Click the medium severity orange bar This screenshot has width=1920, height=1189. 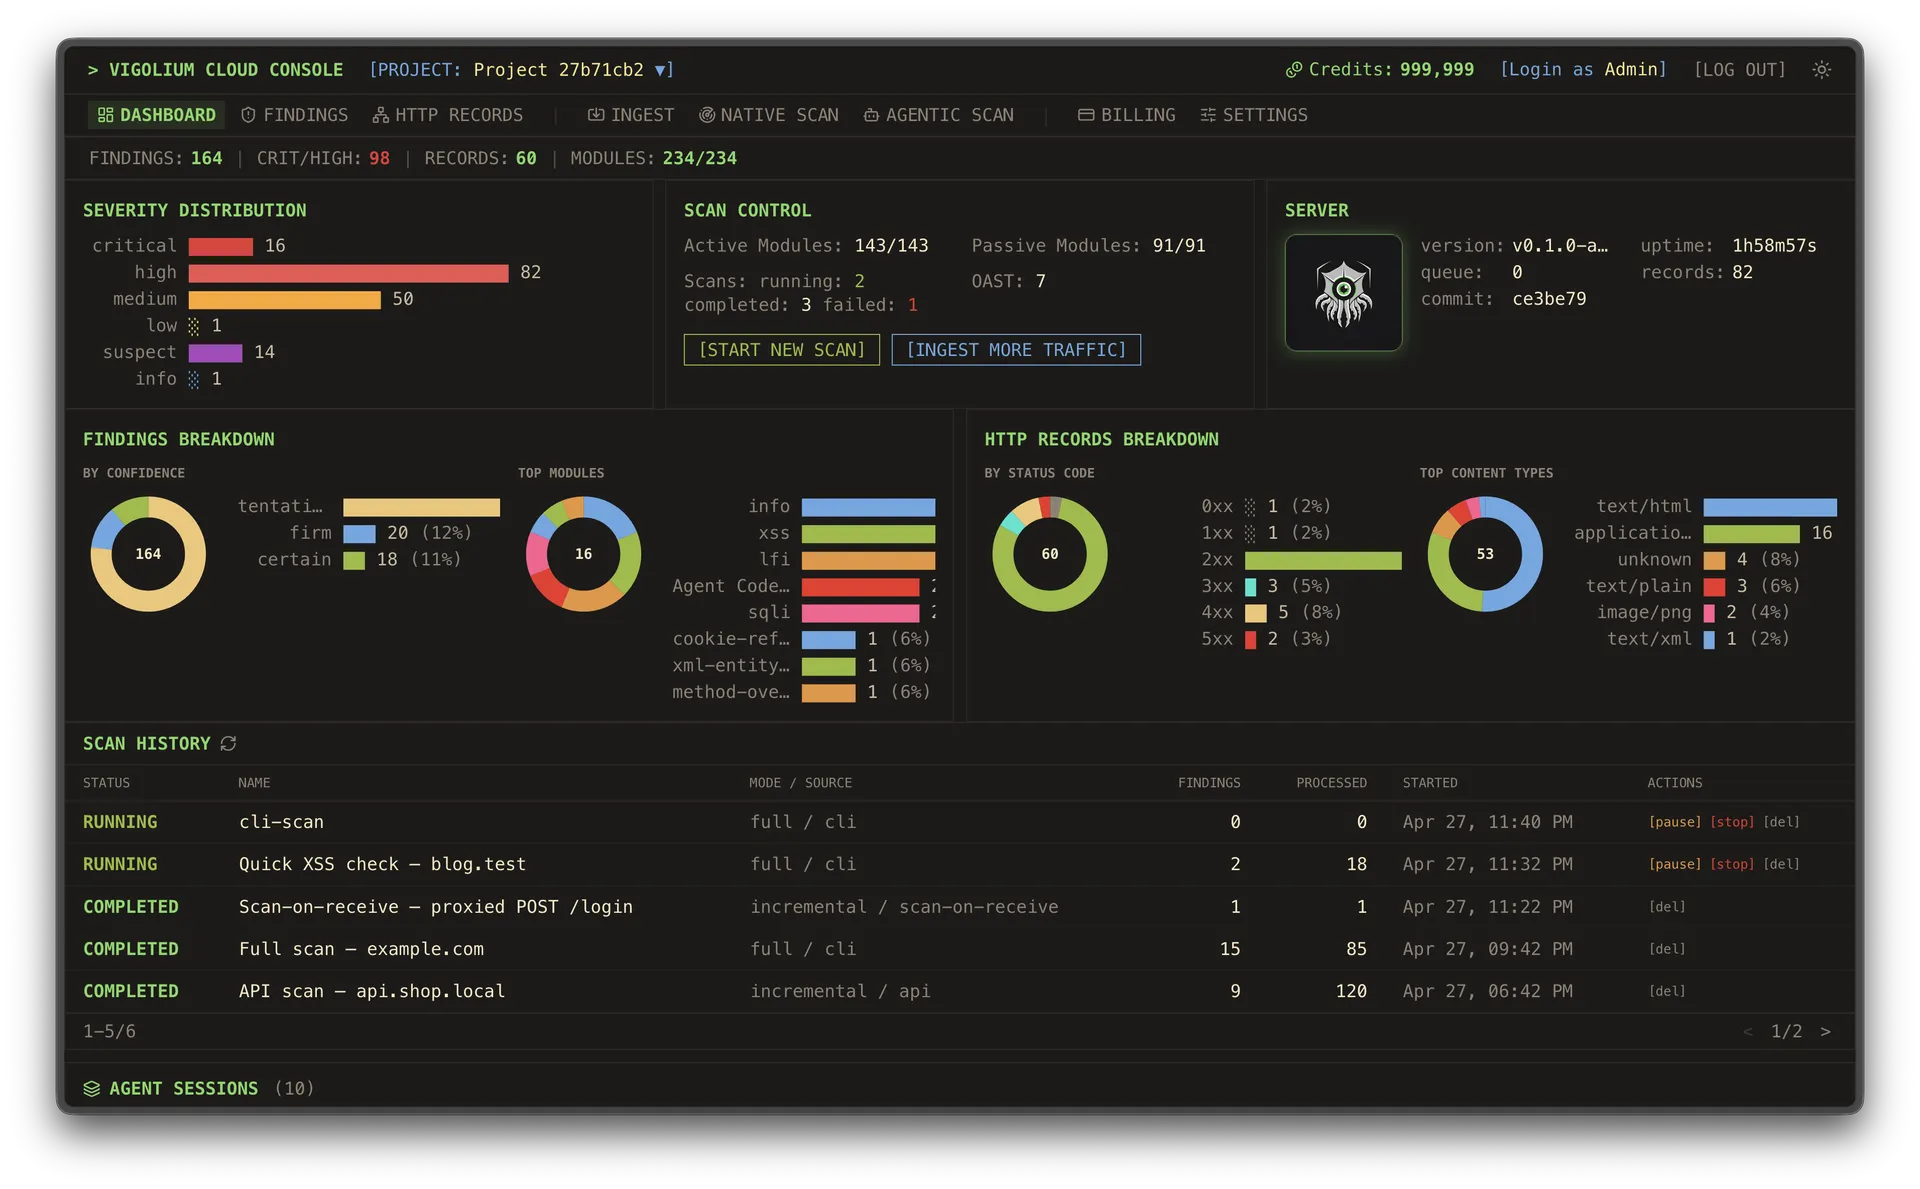tap(285, 300)
